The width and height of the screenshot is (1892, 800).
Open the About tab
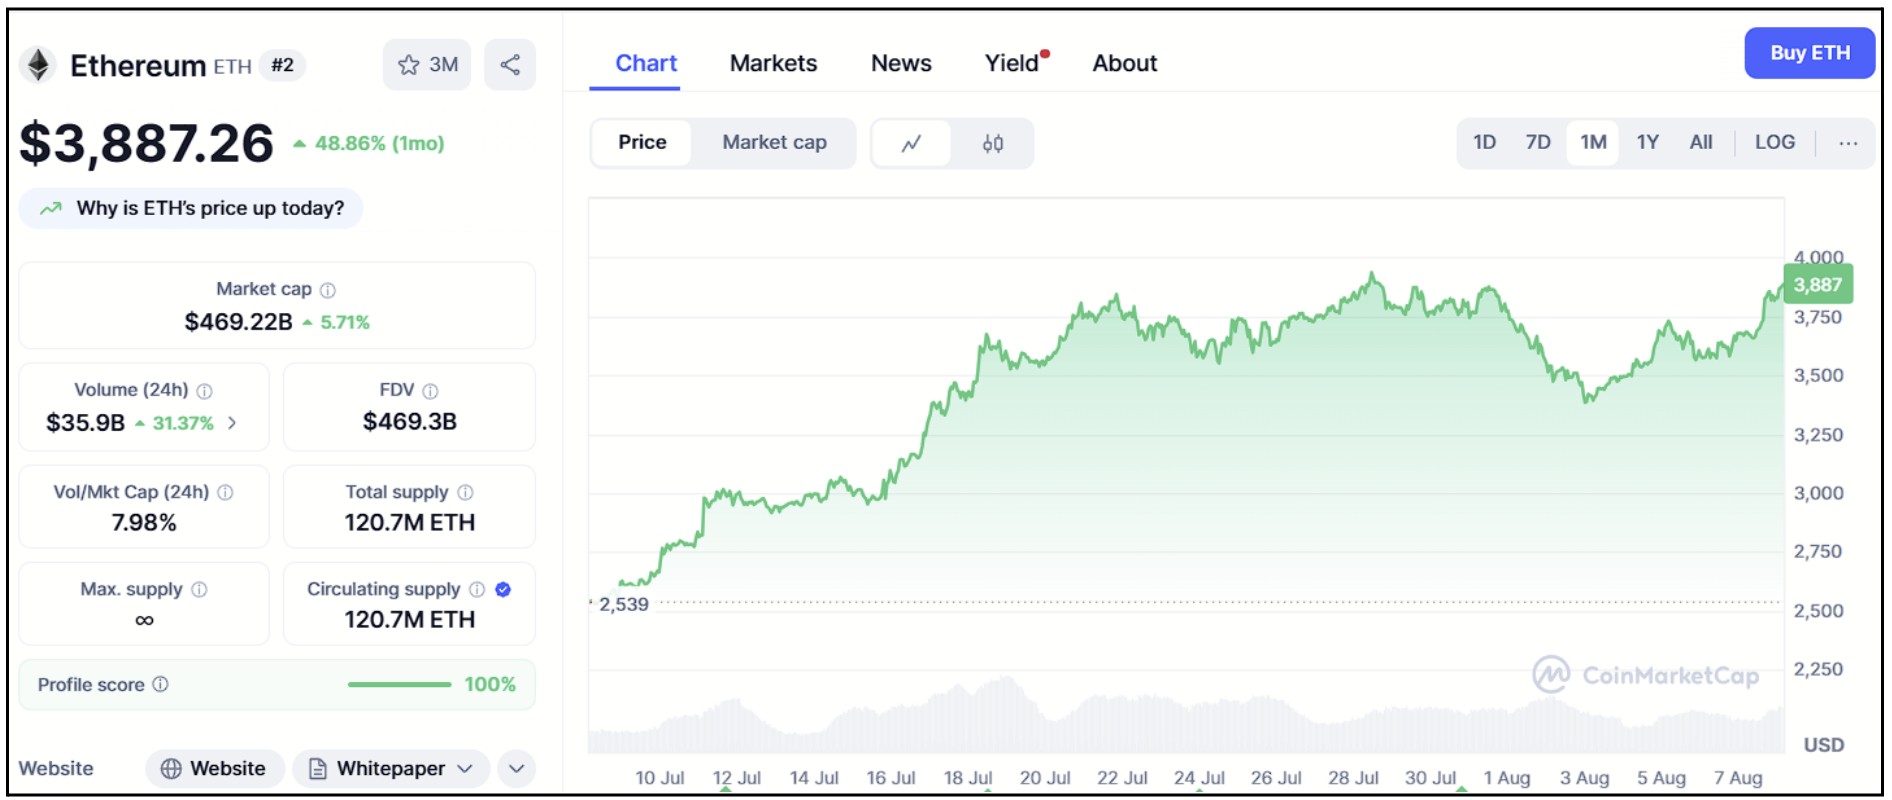click(x=1124, y=63)
